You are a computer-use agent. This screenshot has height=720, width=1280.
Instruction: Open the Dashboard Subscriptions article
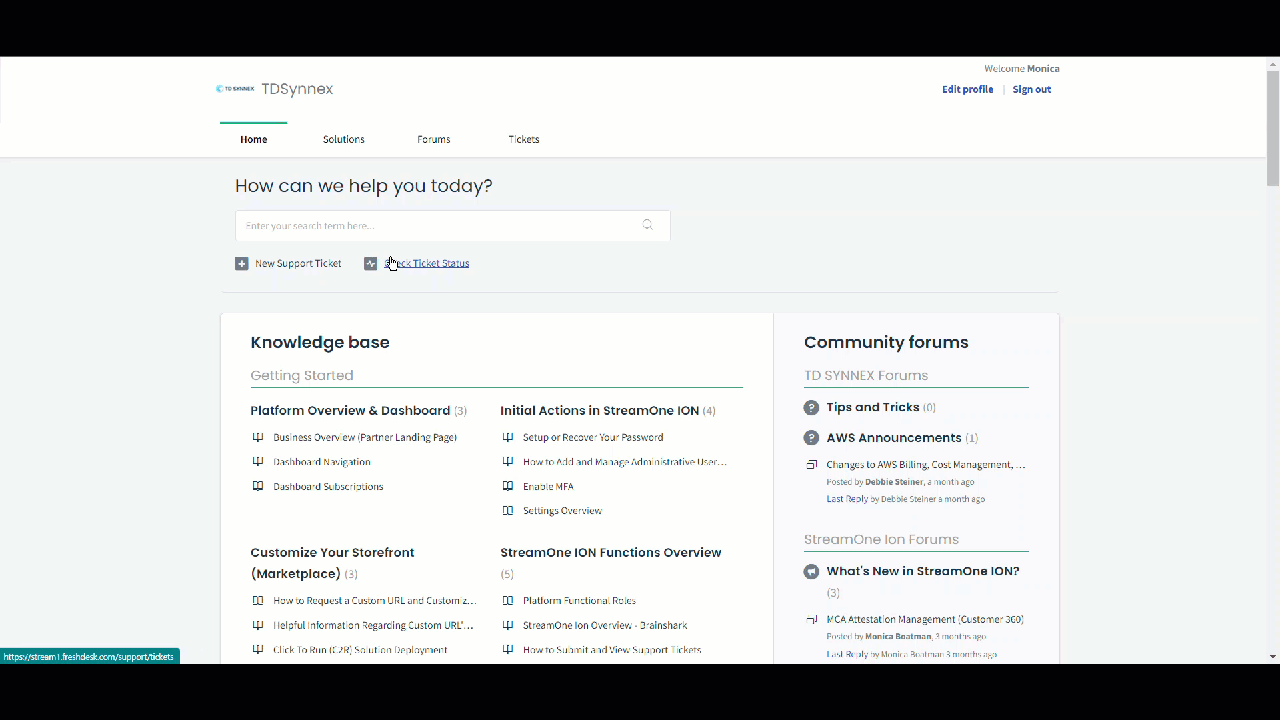328,486
